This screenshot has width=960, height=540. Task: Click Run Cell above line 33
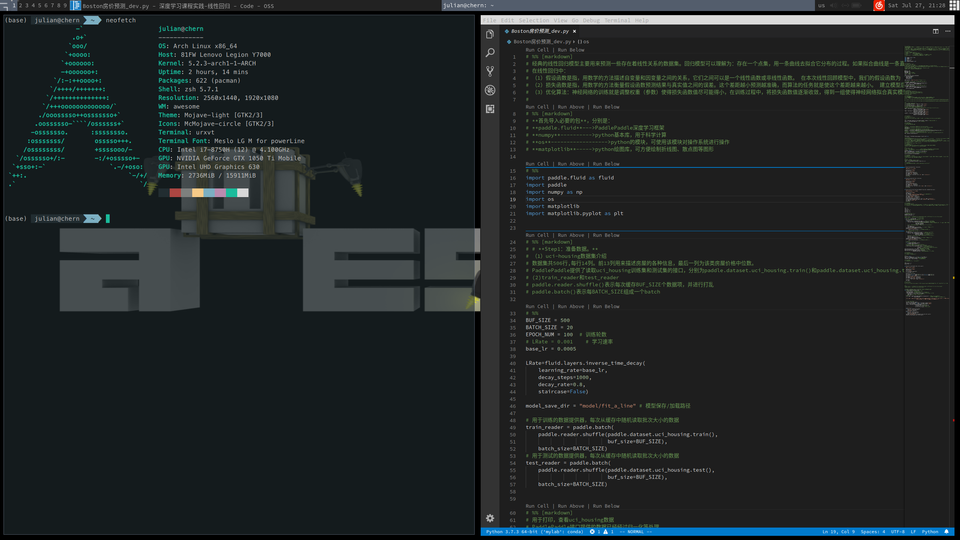coord(538,307)
